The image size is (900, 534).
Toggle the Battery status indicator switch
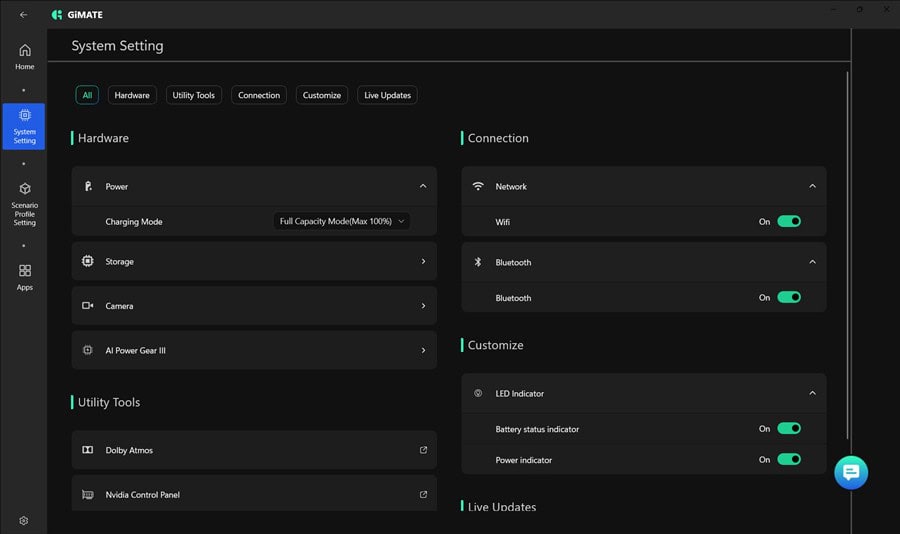(789, 429)
